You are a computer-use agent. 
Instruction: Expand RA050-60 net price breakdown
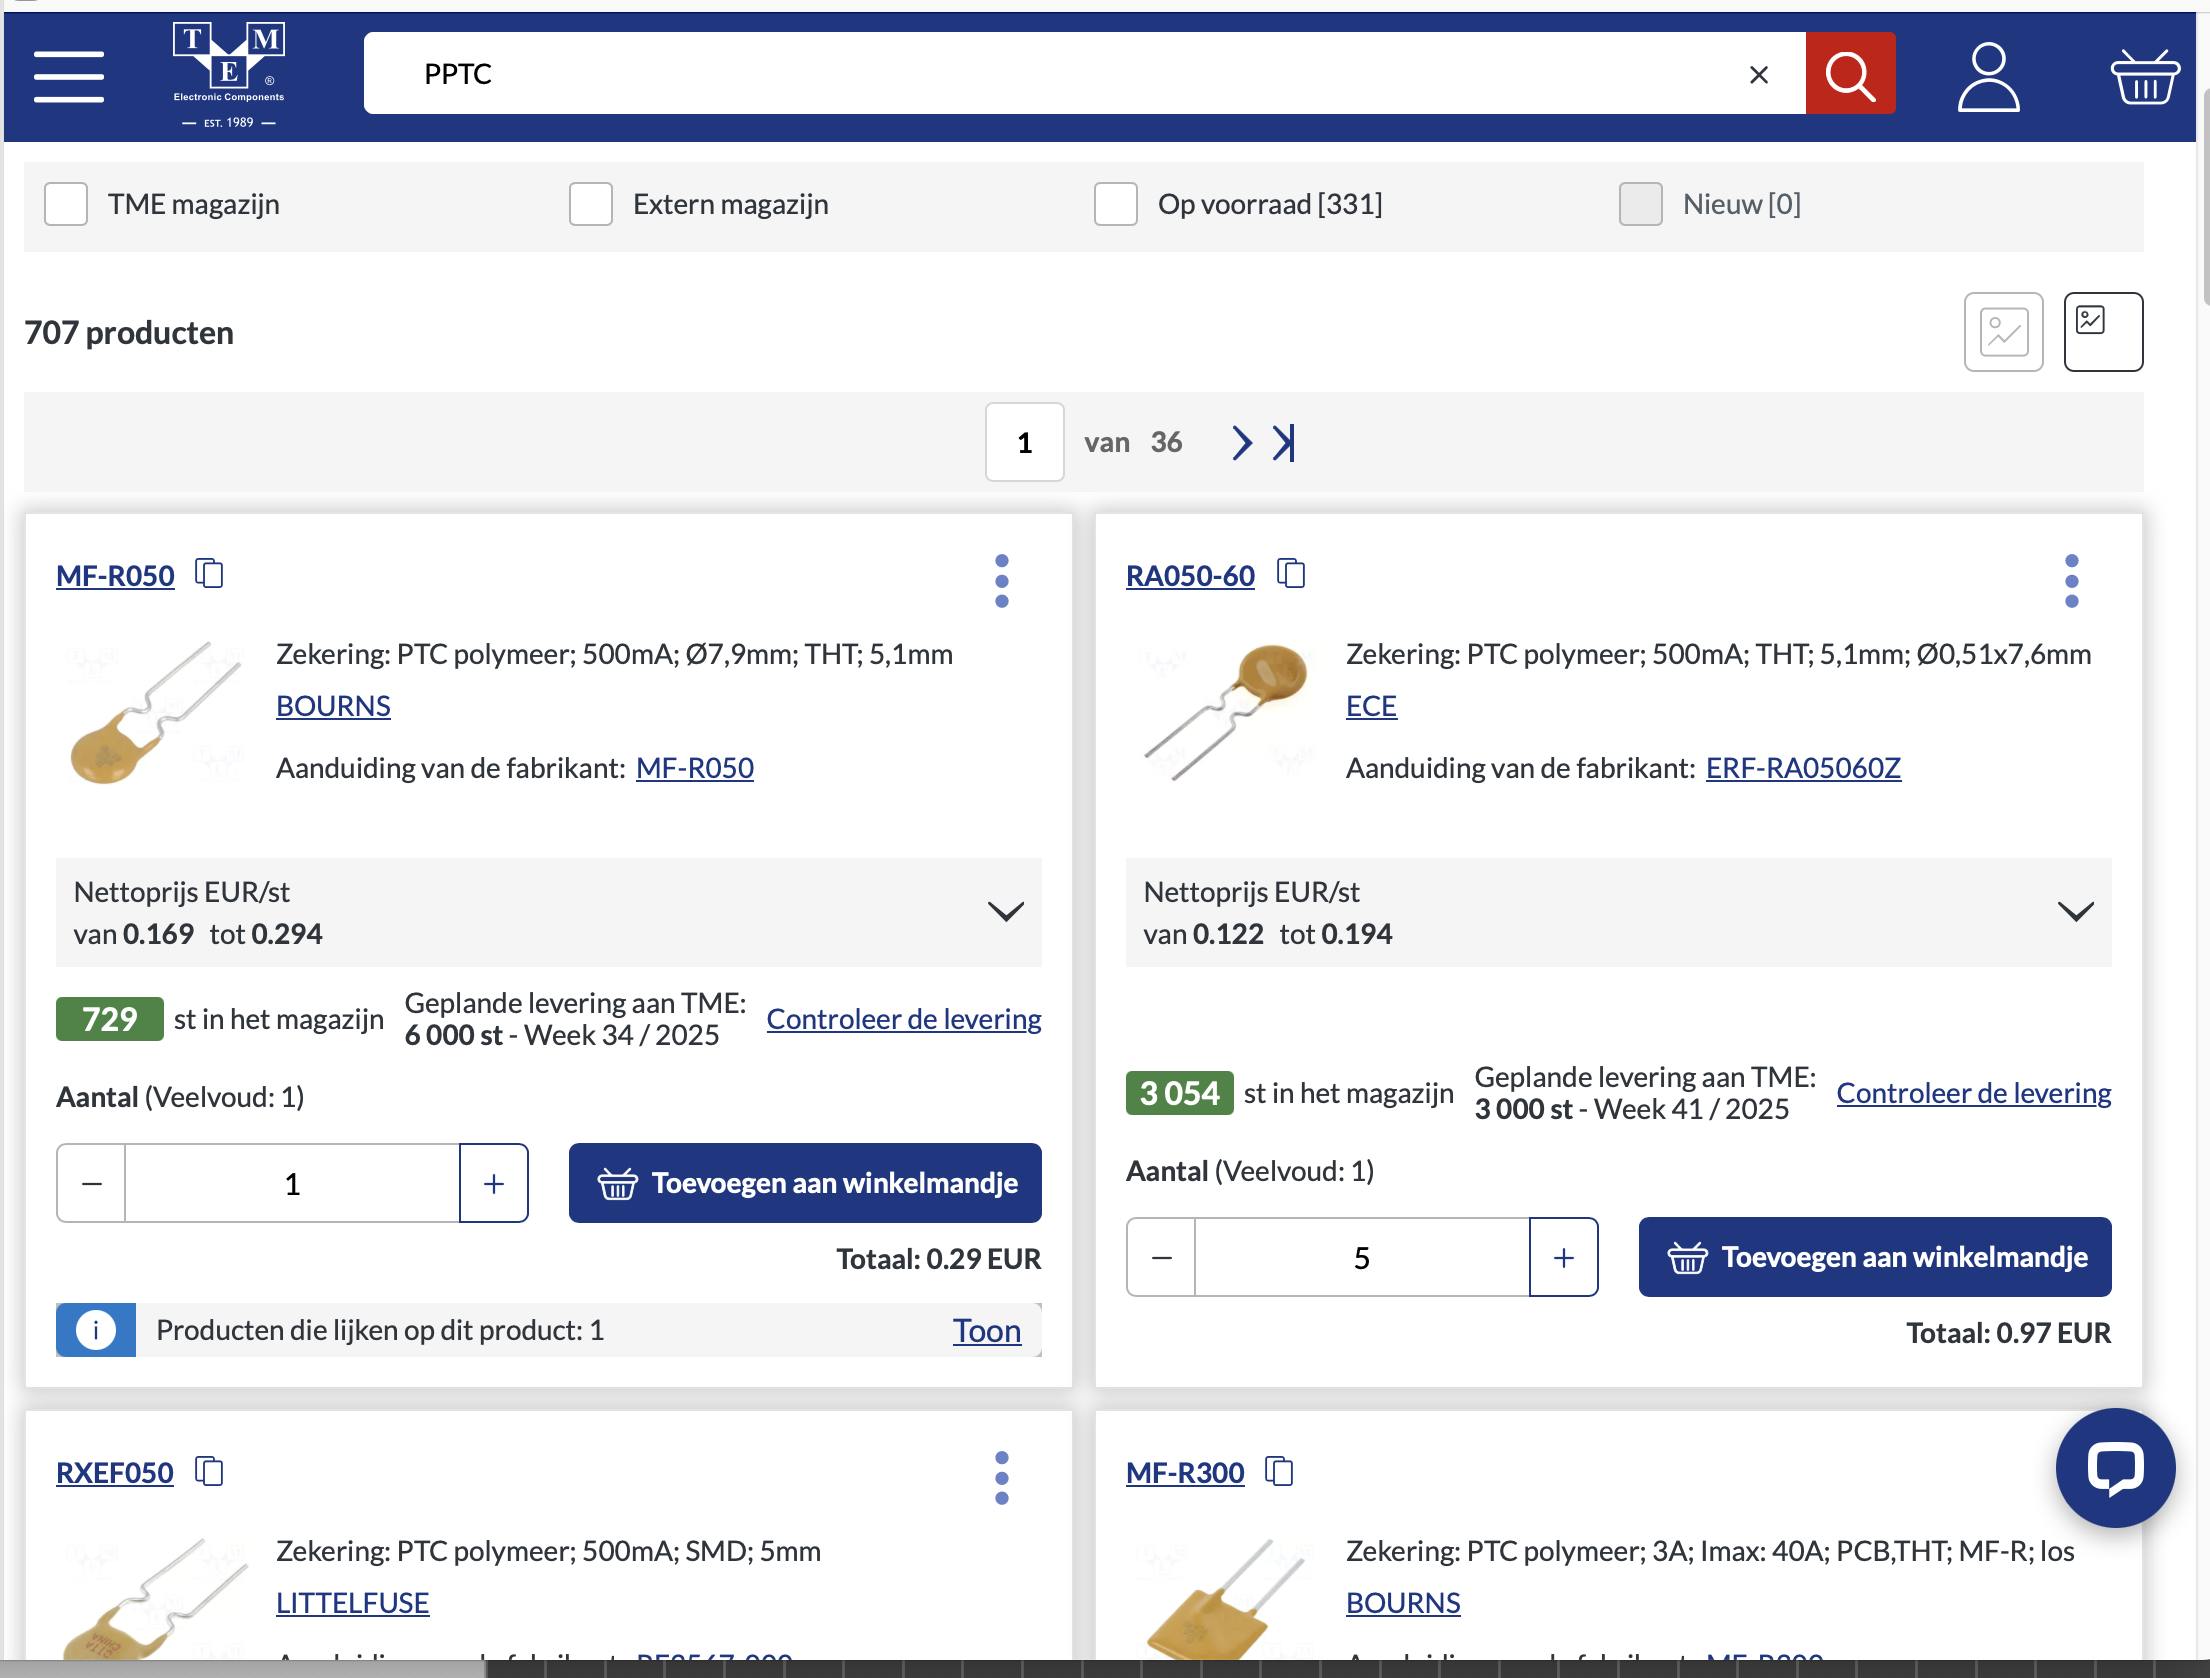[2075, 911]
